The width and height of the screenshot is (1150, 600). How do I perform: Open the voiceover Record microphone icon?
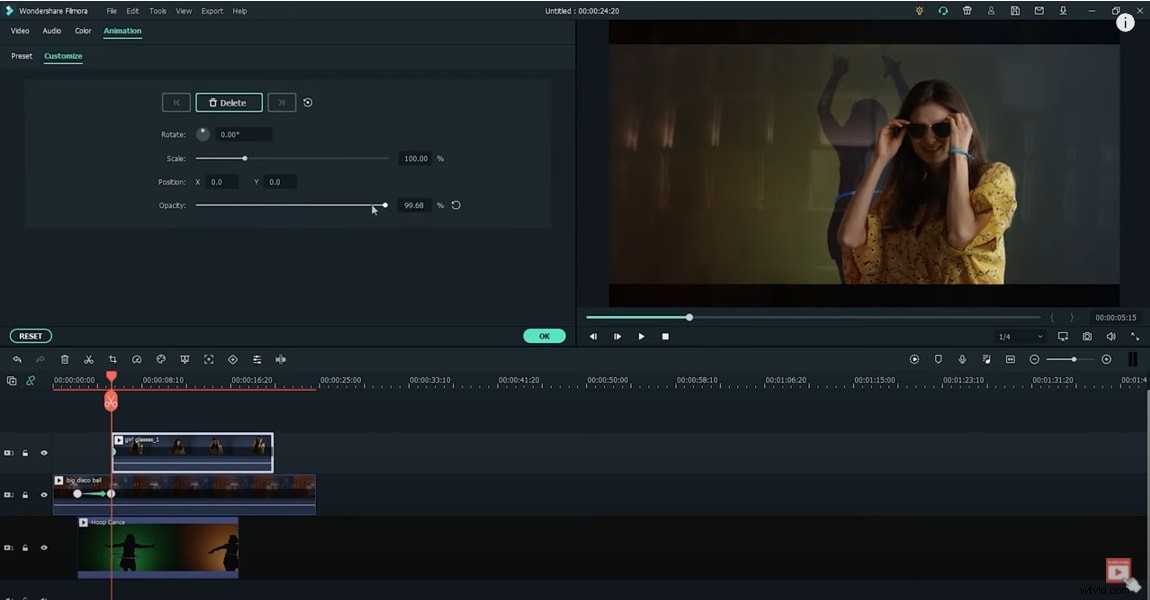click(961, 359)
